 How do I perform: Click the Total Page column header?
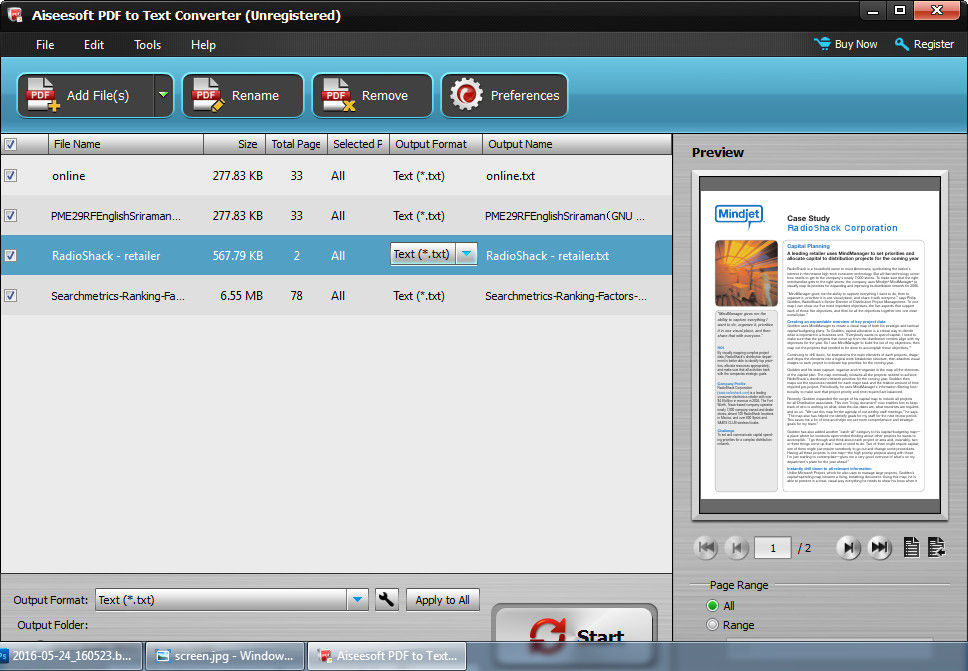pyautogui.click(x=296, y=144)
